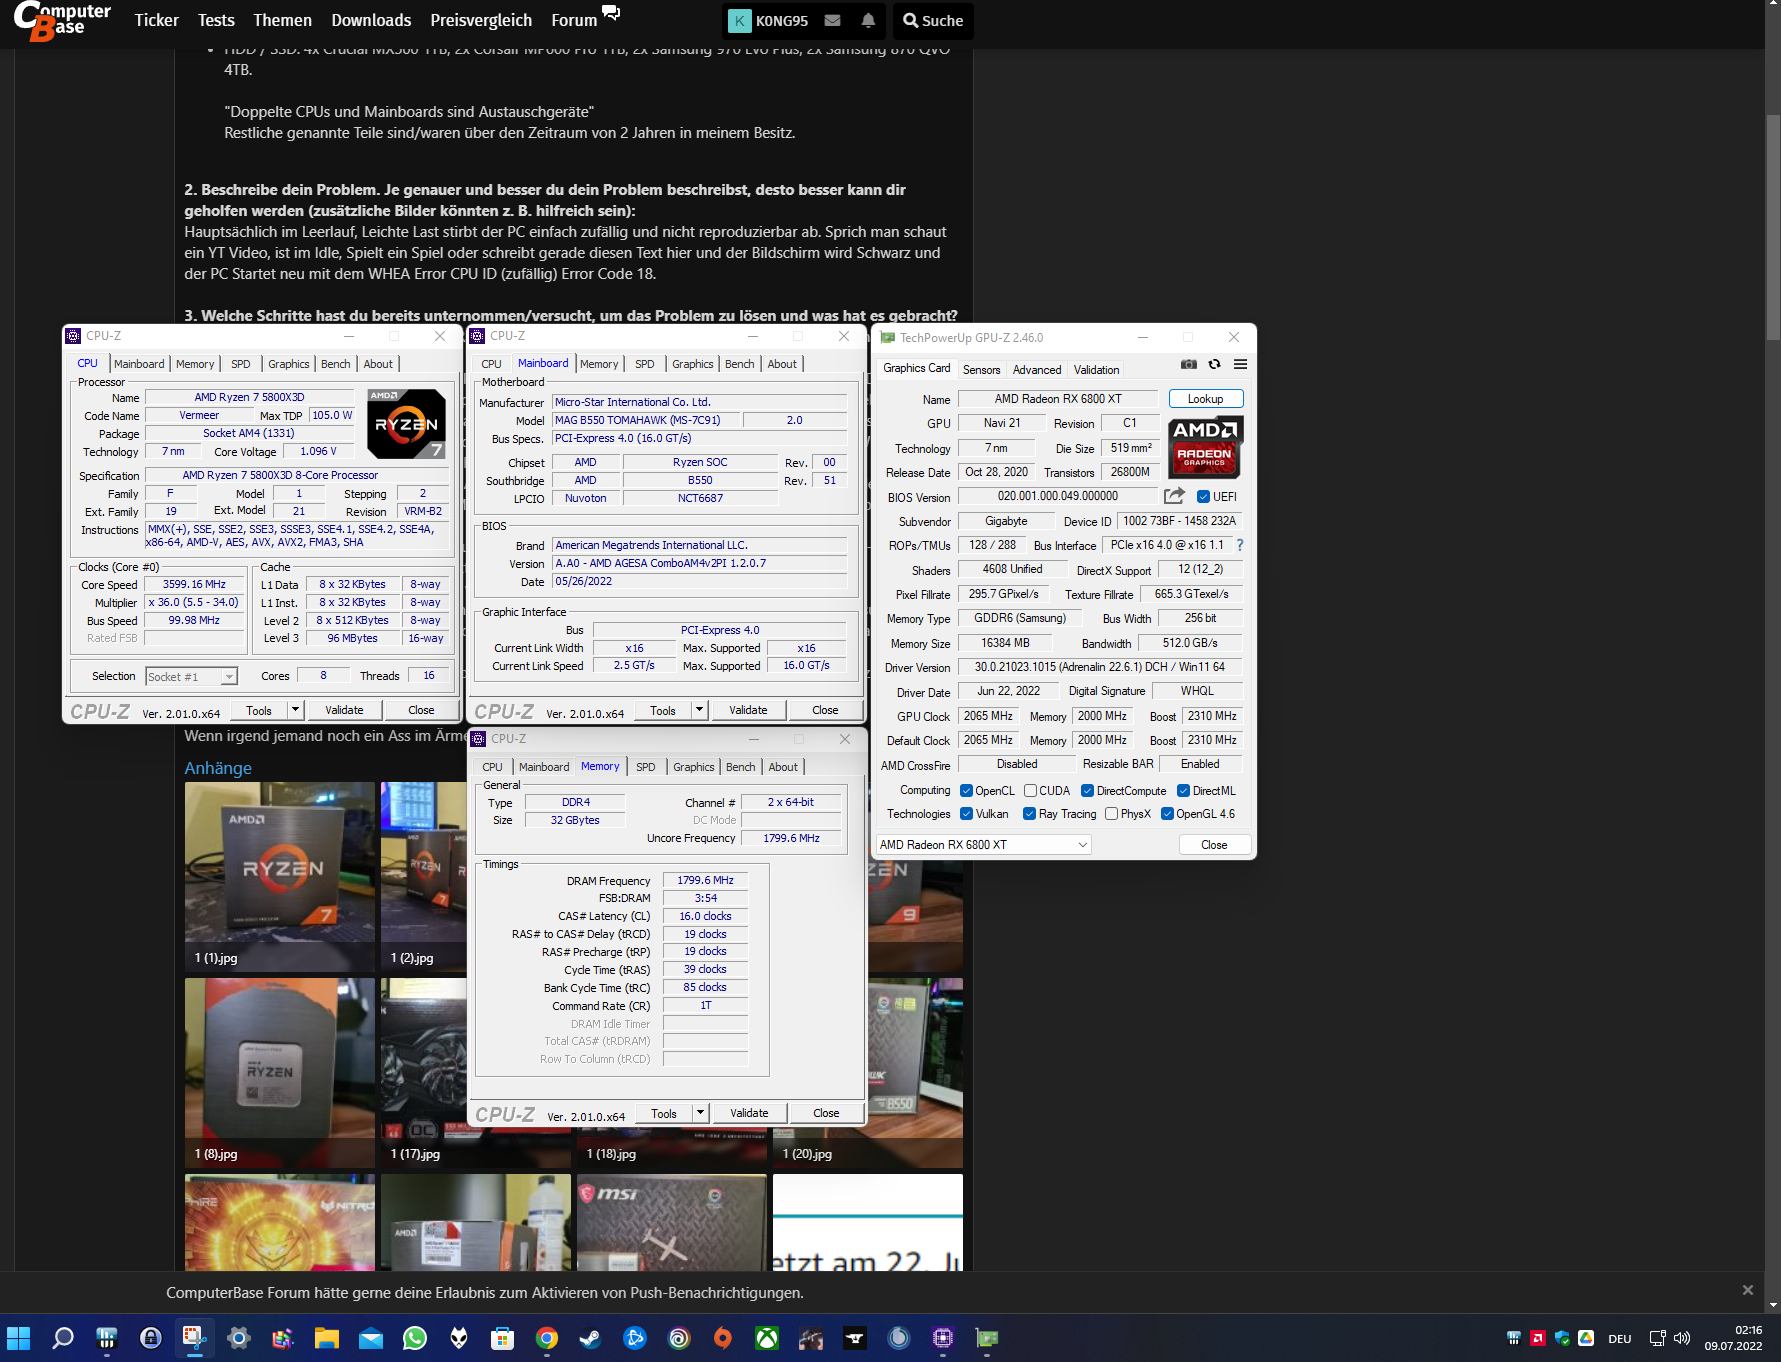Open Battle.net from the taskbar
This screenshot has height=1362, width=1781.
coord(635,1338)
